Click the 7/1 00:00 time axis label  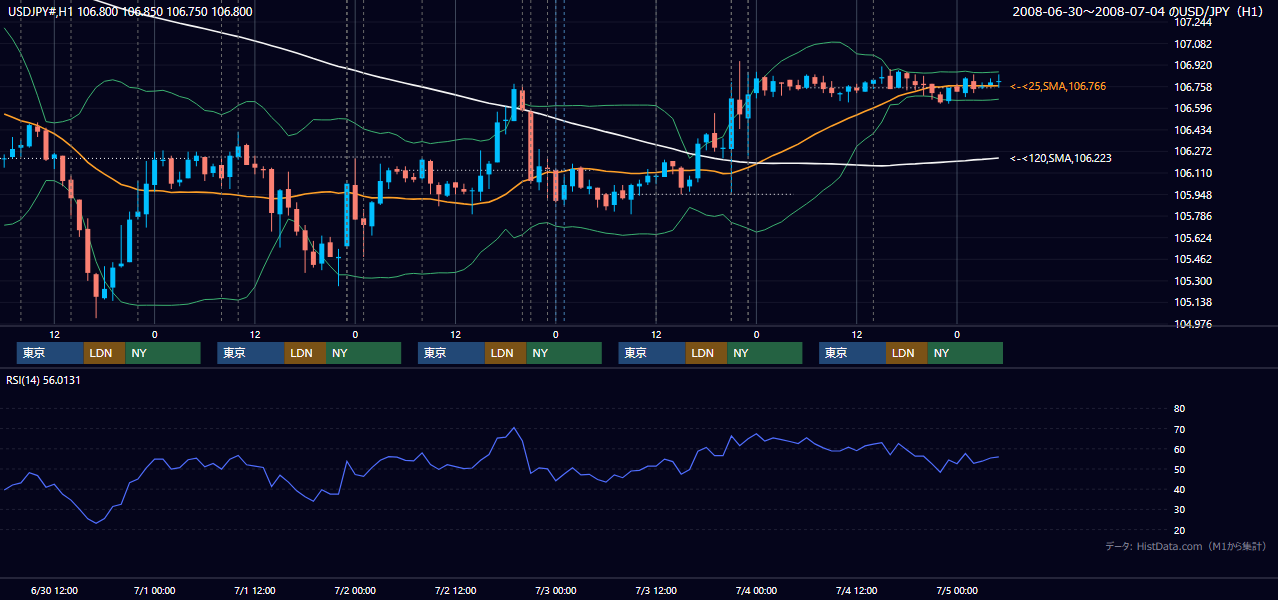tap(155, 590)
